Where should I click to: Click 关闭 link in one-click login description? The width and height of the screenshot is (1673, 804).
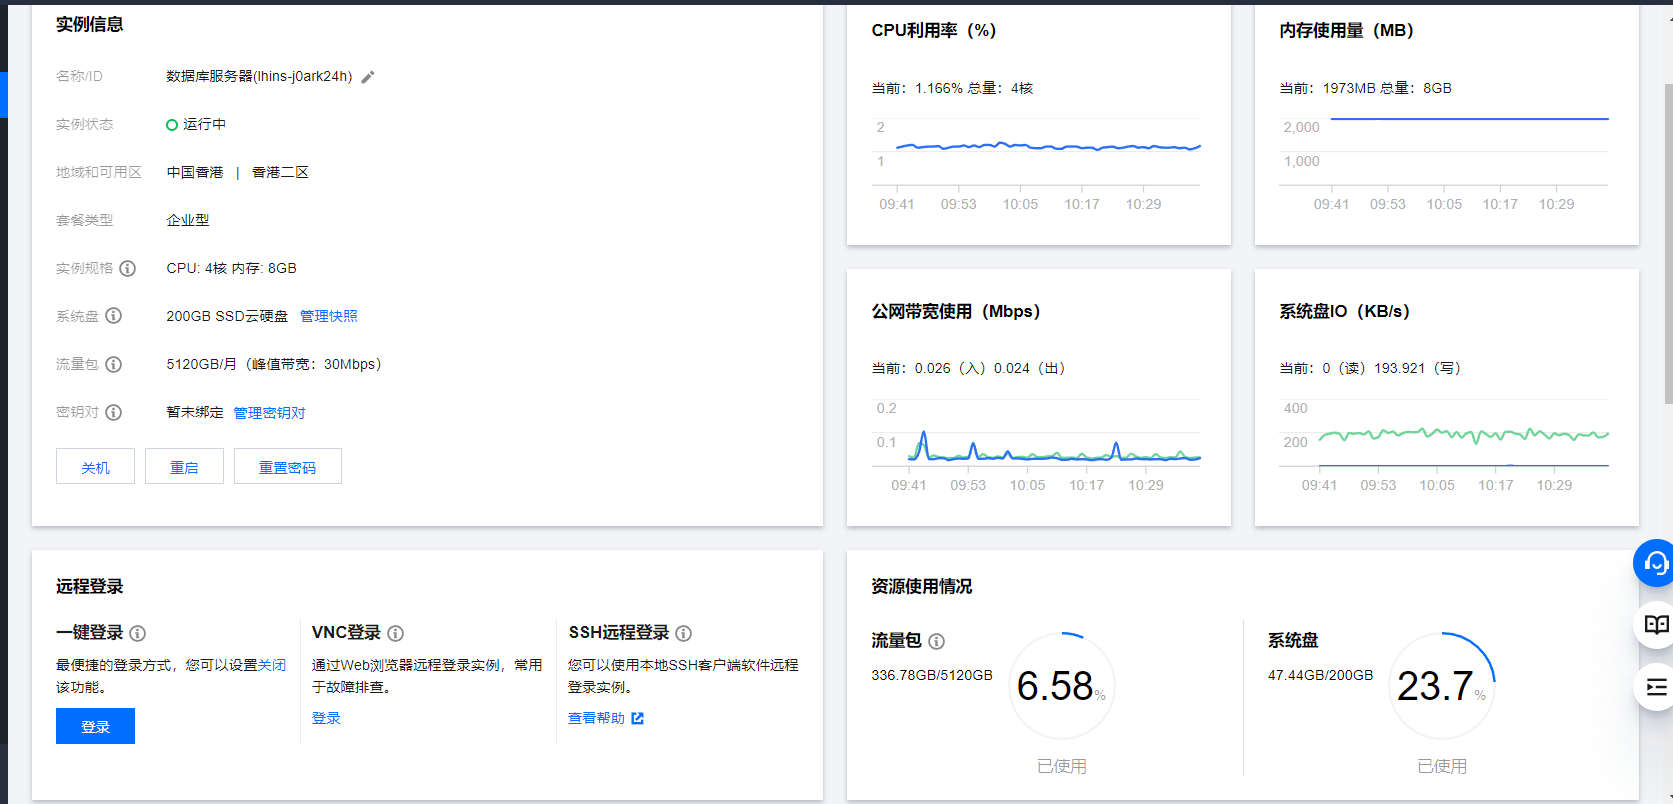[x=272, y=665]
